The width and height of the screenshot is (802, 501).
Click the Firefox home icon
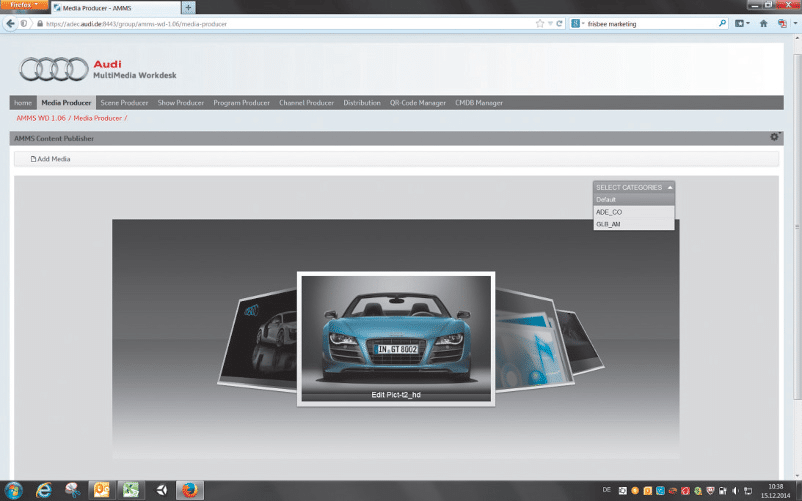click(x=763, y=23)
